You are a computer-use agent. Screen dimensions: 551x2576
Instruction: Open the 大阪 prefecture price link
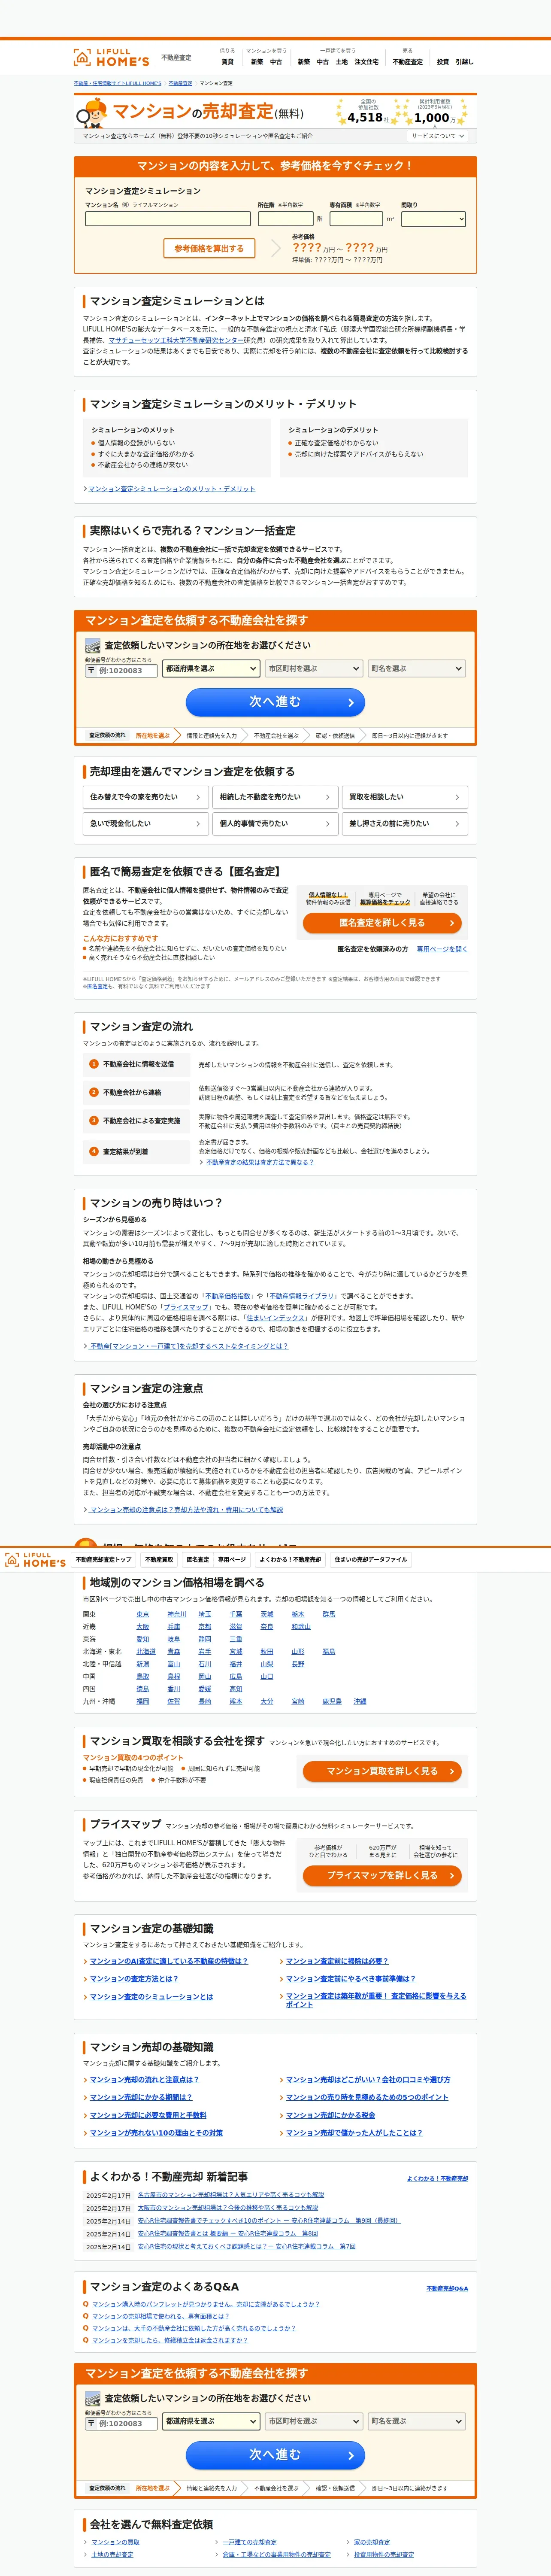coord(142,1627)
